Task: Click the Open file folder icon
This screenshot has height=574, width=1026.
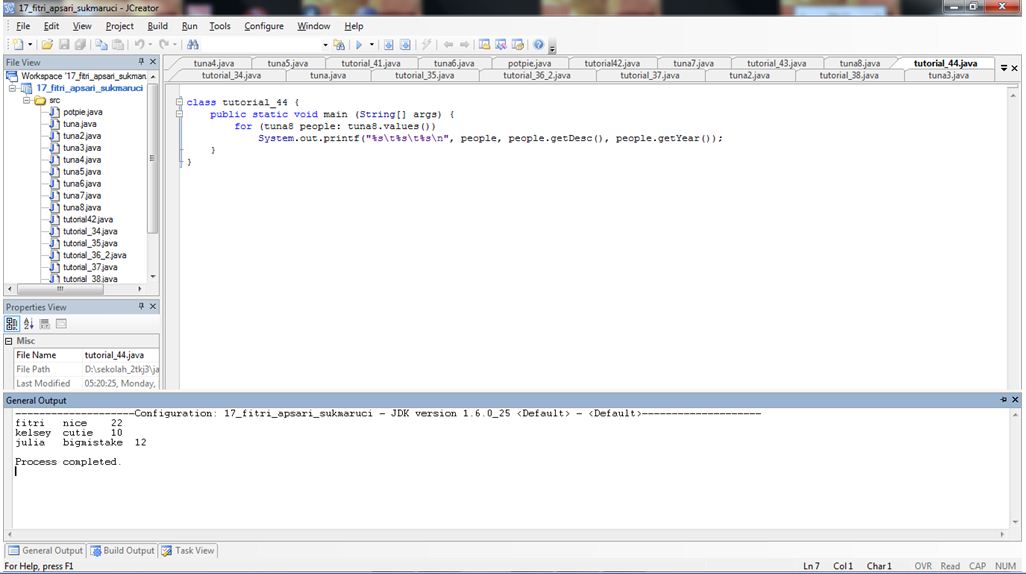Action: coord(46,45)
